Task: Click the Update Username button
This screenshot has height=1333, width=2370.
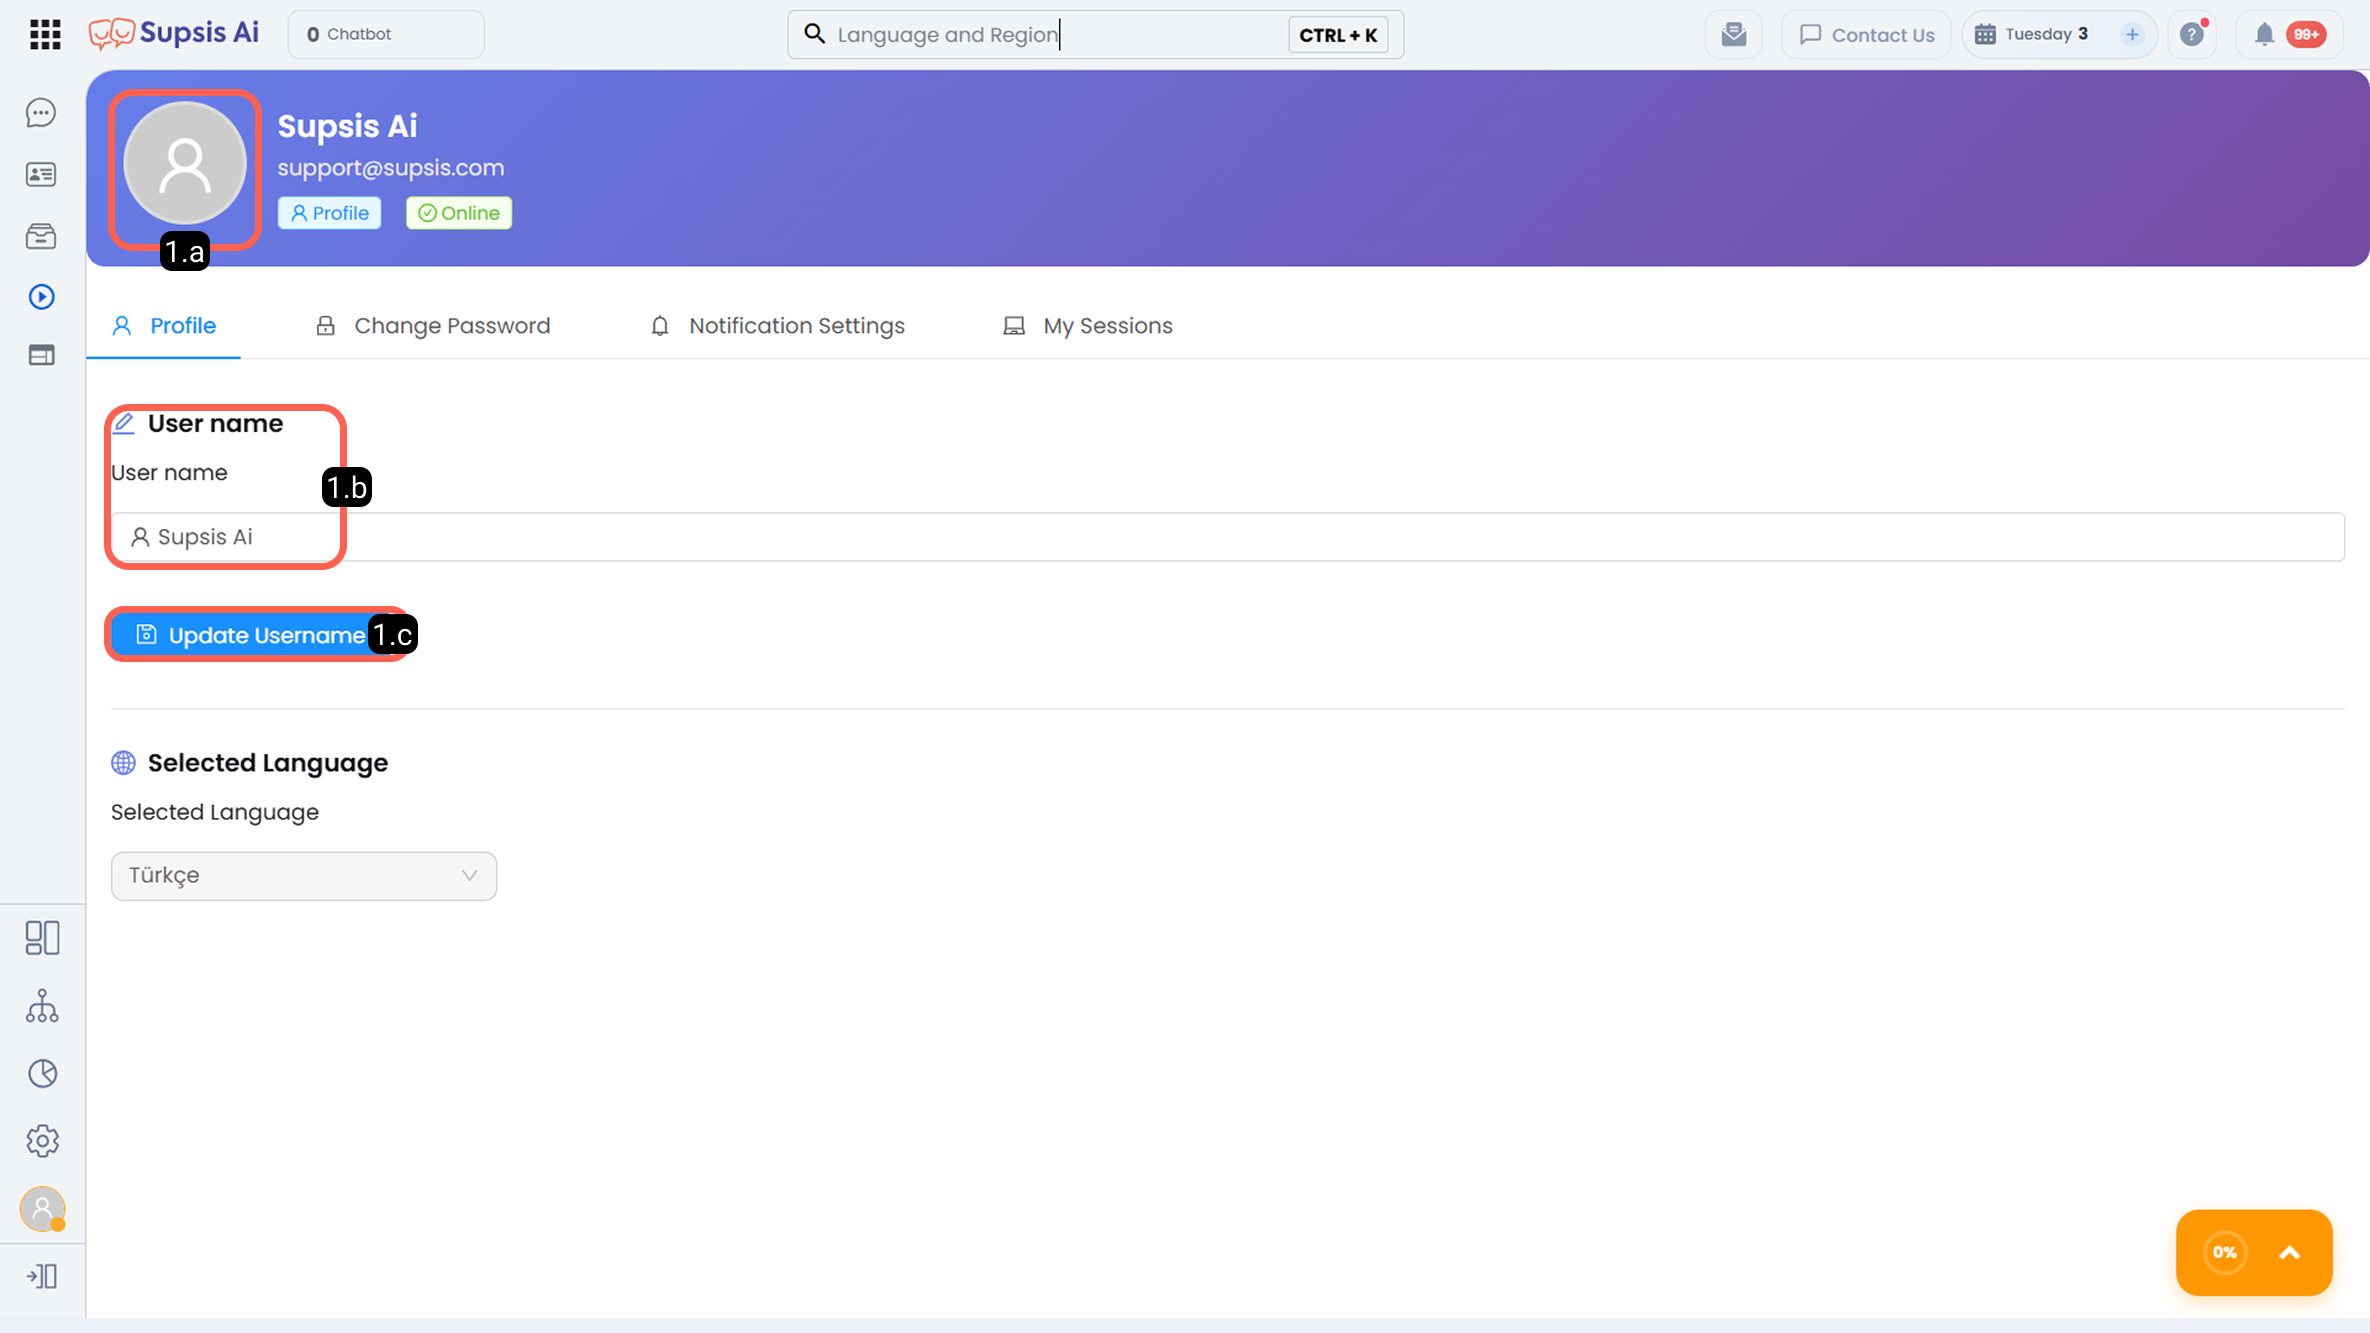Action: click(x=254, y=635)
